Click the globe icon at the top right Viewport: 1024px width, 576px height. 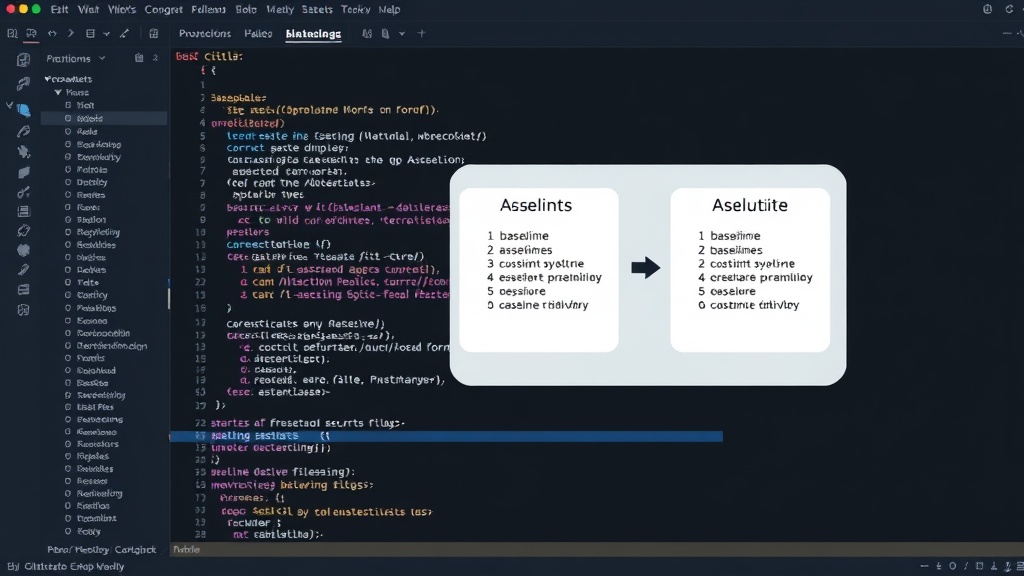pyautogui.click(x=987, y=9)
